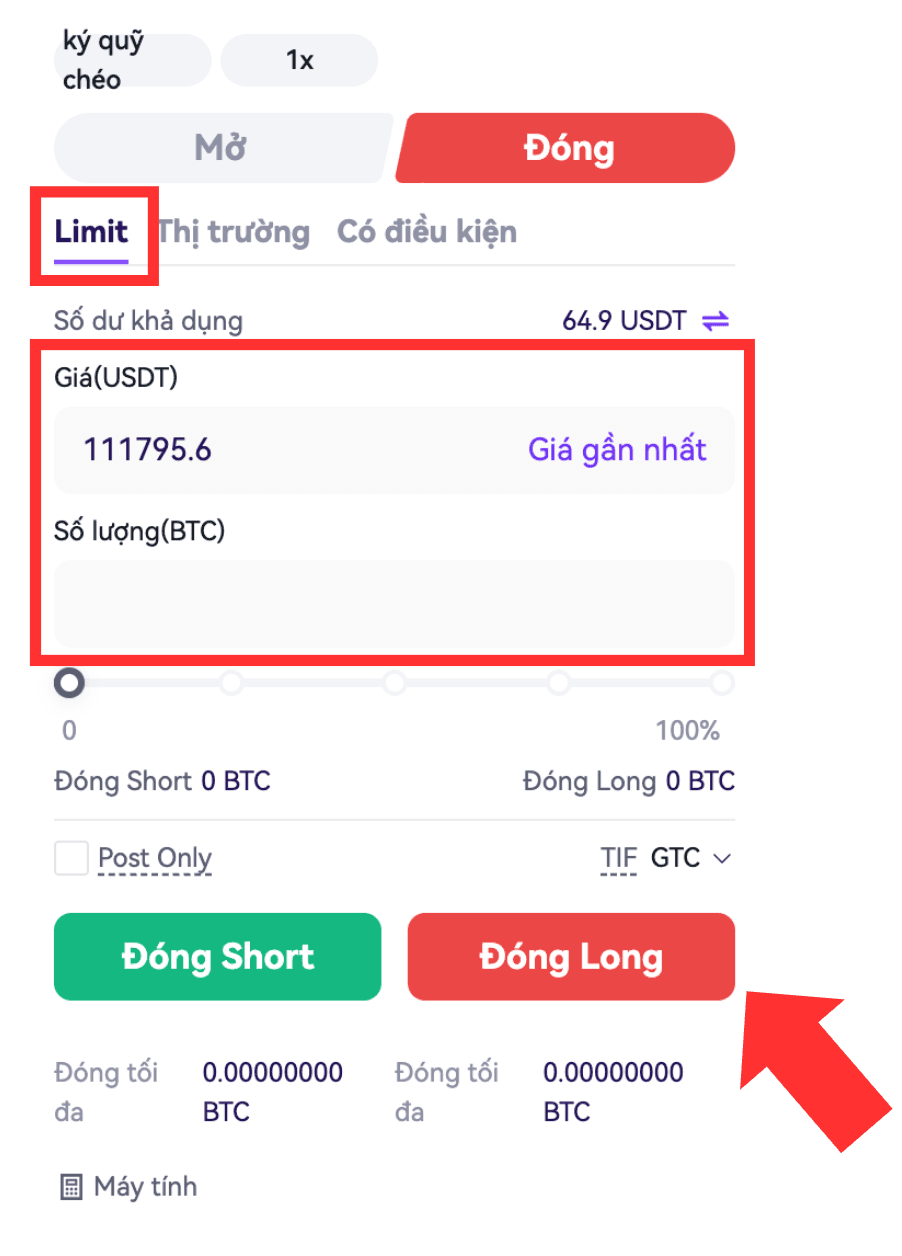Click the Giá gần nhất link
This screenshot has height=1256, width=902.
[x=617, y=450]
